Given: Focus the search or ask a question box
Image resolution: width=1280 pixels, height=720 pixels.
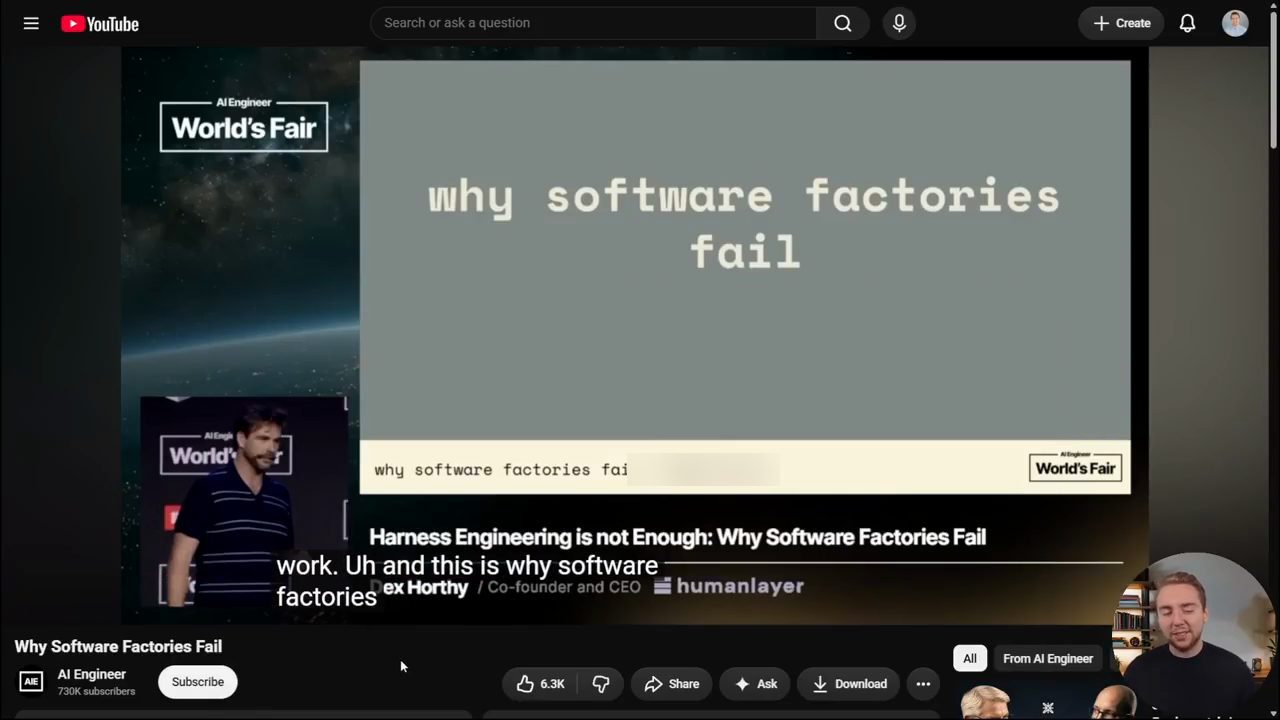Looking at the screenshot, I should point(593,23).
